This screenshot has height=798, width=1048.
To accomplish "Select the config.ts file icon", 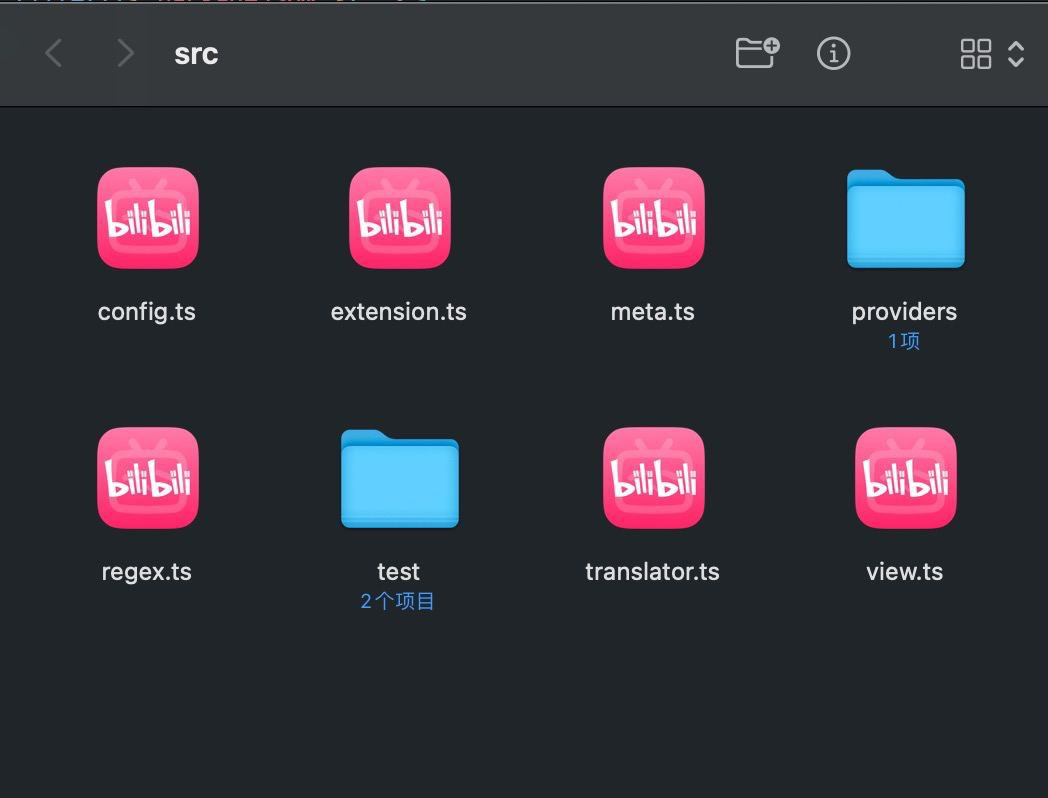I will [147, 218].
